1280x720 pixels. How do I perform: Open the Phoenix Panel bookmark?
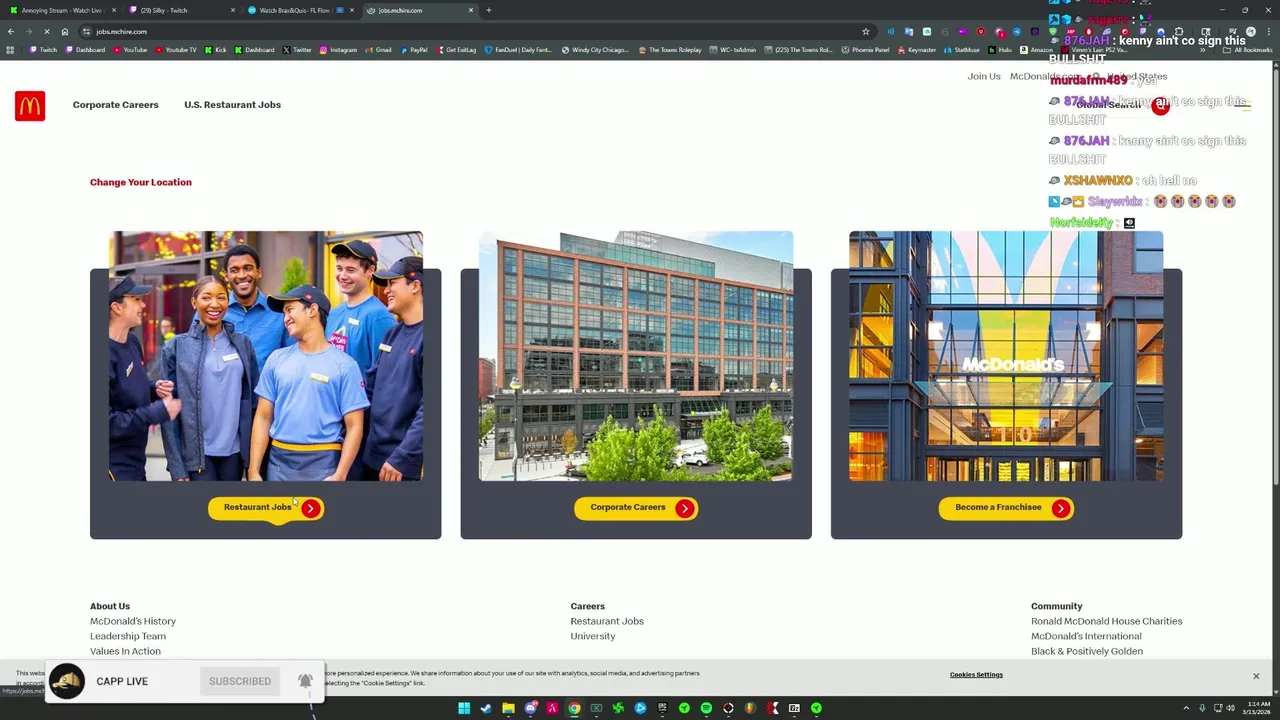click(x=865, y=50)
